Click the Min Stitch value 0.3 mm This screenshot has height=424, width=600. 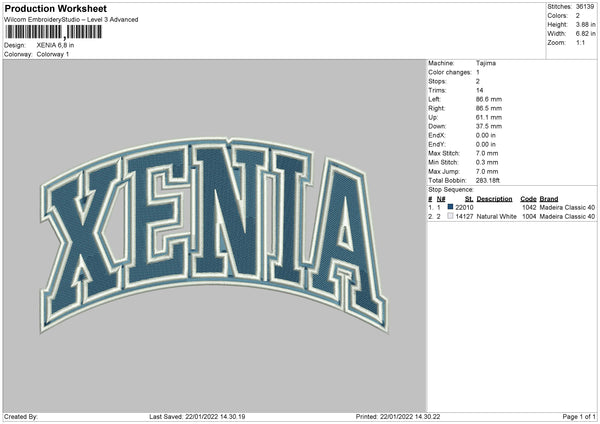[487, 162]
